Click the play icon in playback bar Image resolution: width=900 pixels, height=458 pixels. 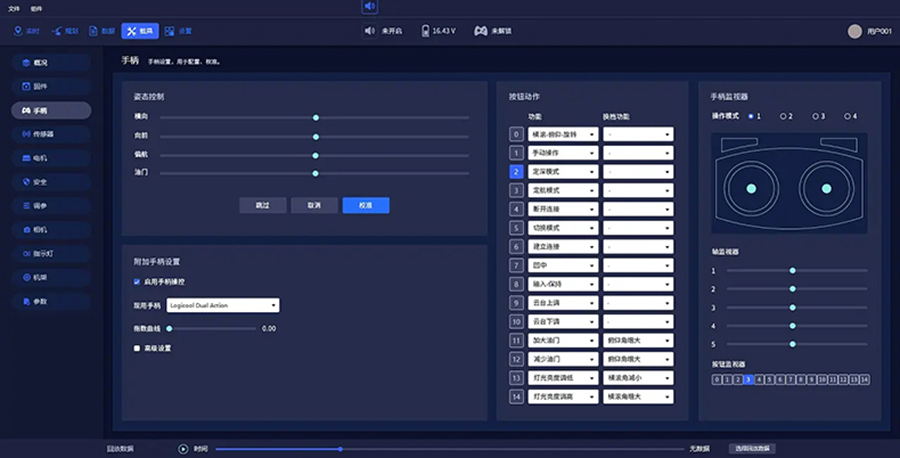[x=183, y=449]
